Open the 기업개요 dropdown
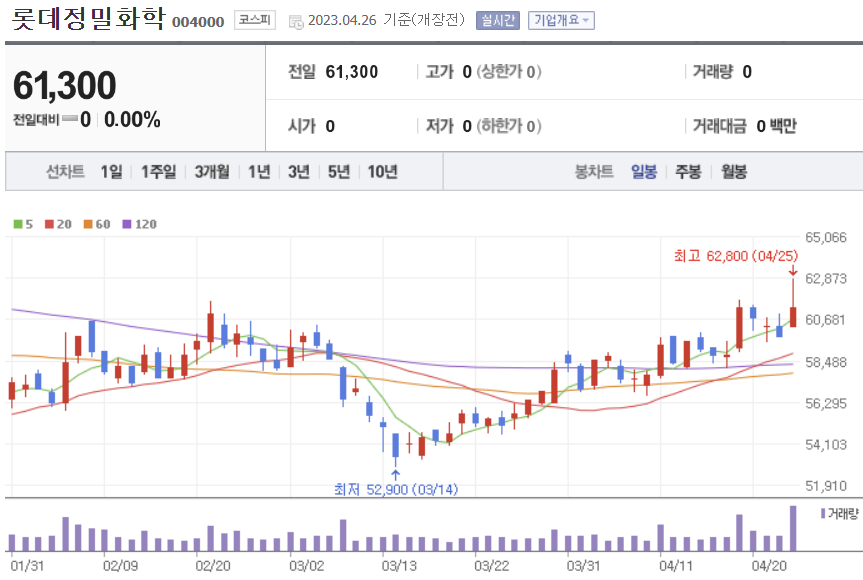The width and height of the screenshot is (863, 580). (561, 20)
